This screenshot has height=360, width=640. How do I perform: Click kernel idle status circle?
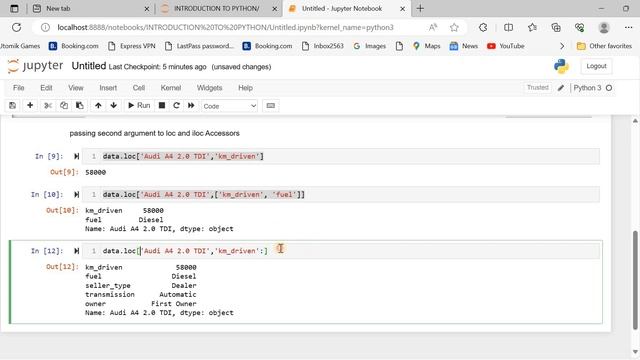click(x=609, y=88)
